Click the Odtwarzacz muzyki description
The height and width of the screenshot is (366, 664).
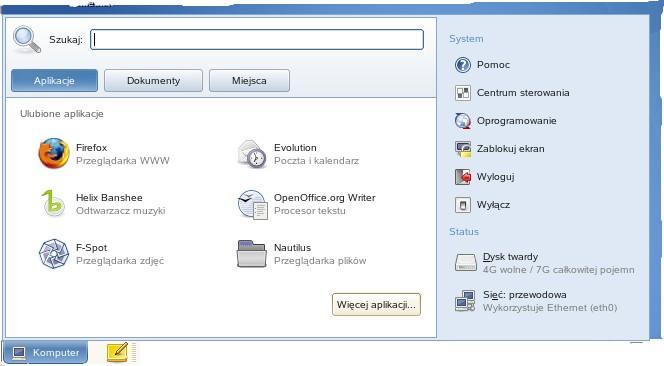point(121,211)
